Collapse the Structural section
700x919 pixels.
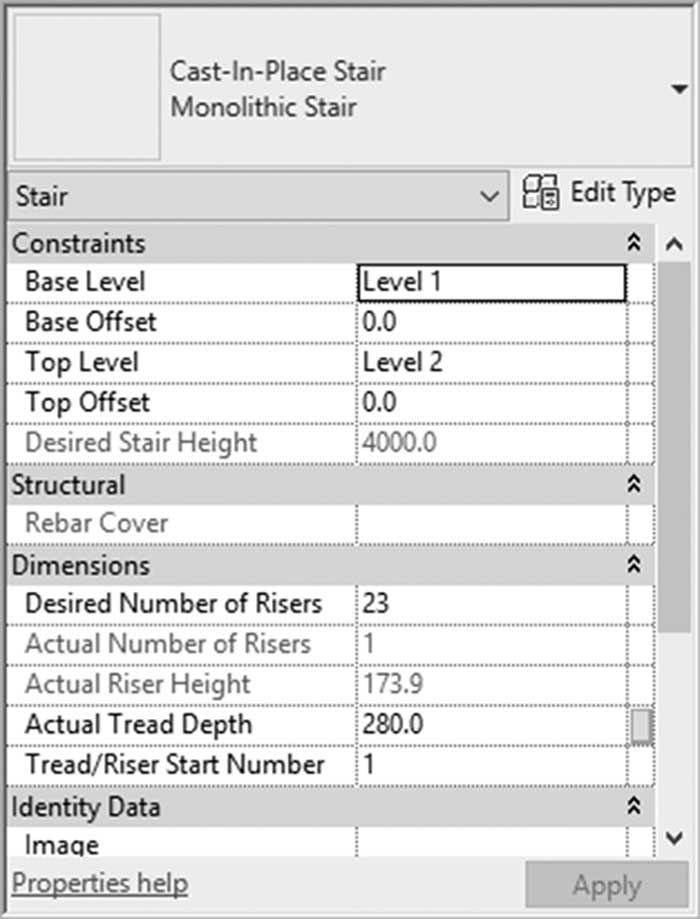tap(634, 484)
